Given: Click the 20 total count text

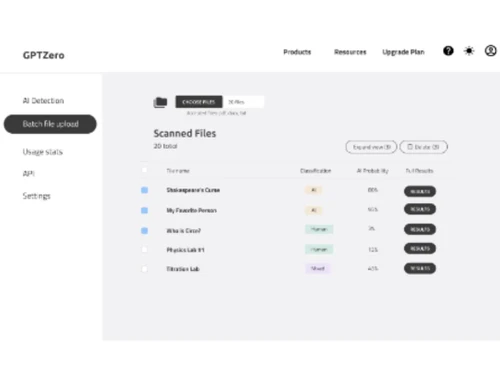Looking at the screenshot, I should click(165, 146).
